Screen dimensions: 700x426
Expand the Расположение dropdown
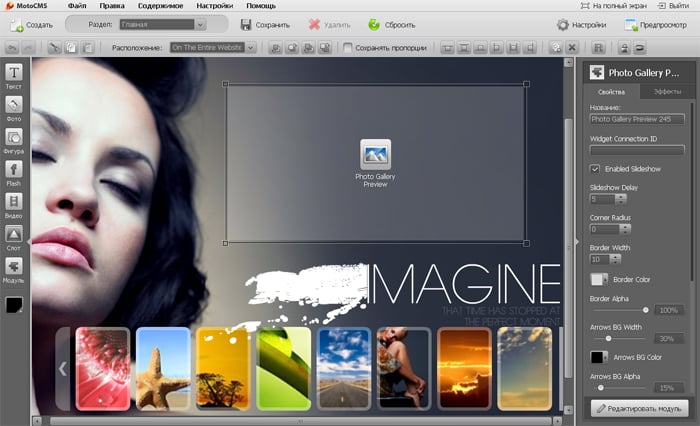[x=212, y=47]
